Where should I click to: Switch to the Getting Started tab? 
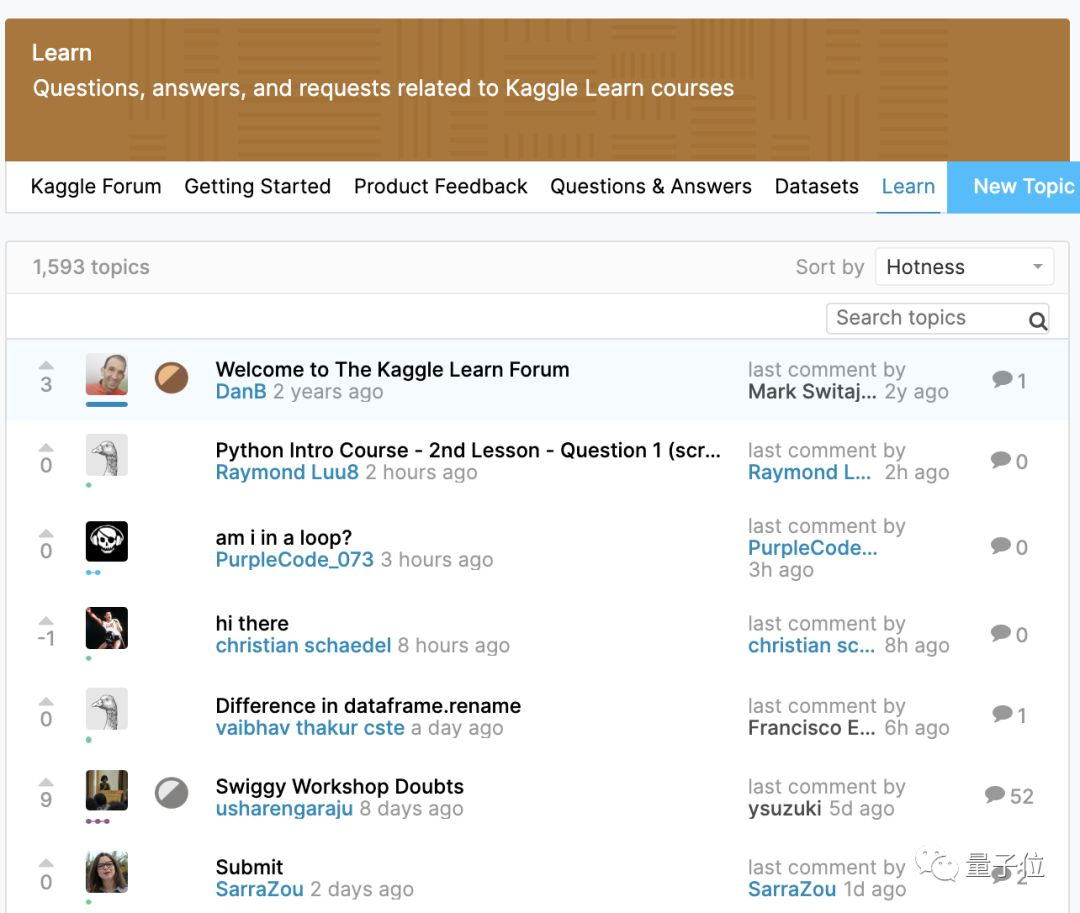coord(258,187)
